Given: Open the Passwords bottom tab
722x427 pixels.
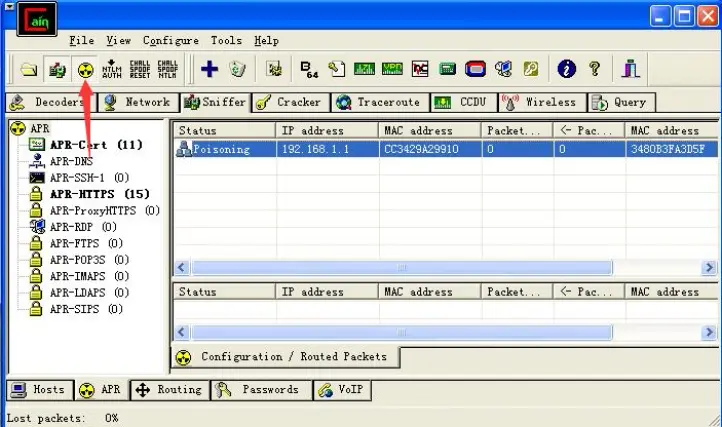Looking at the screenshot, I should (260, 390).
